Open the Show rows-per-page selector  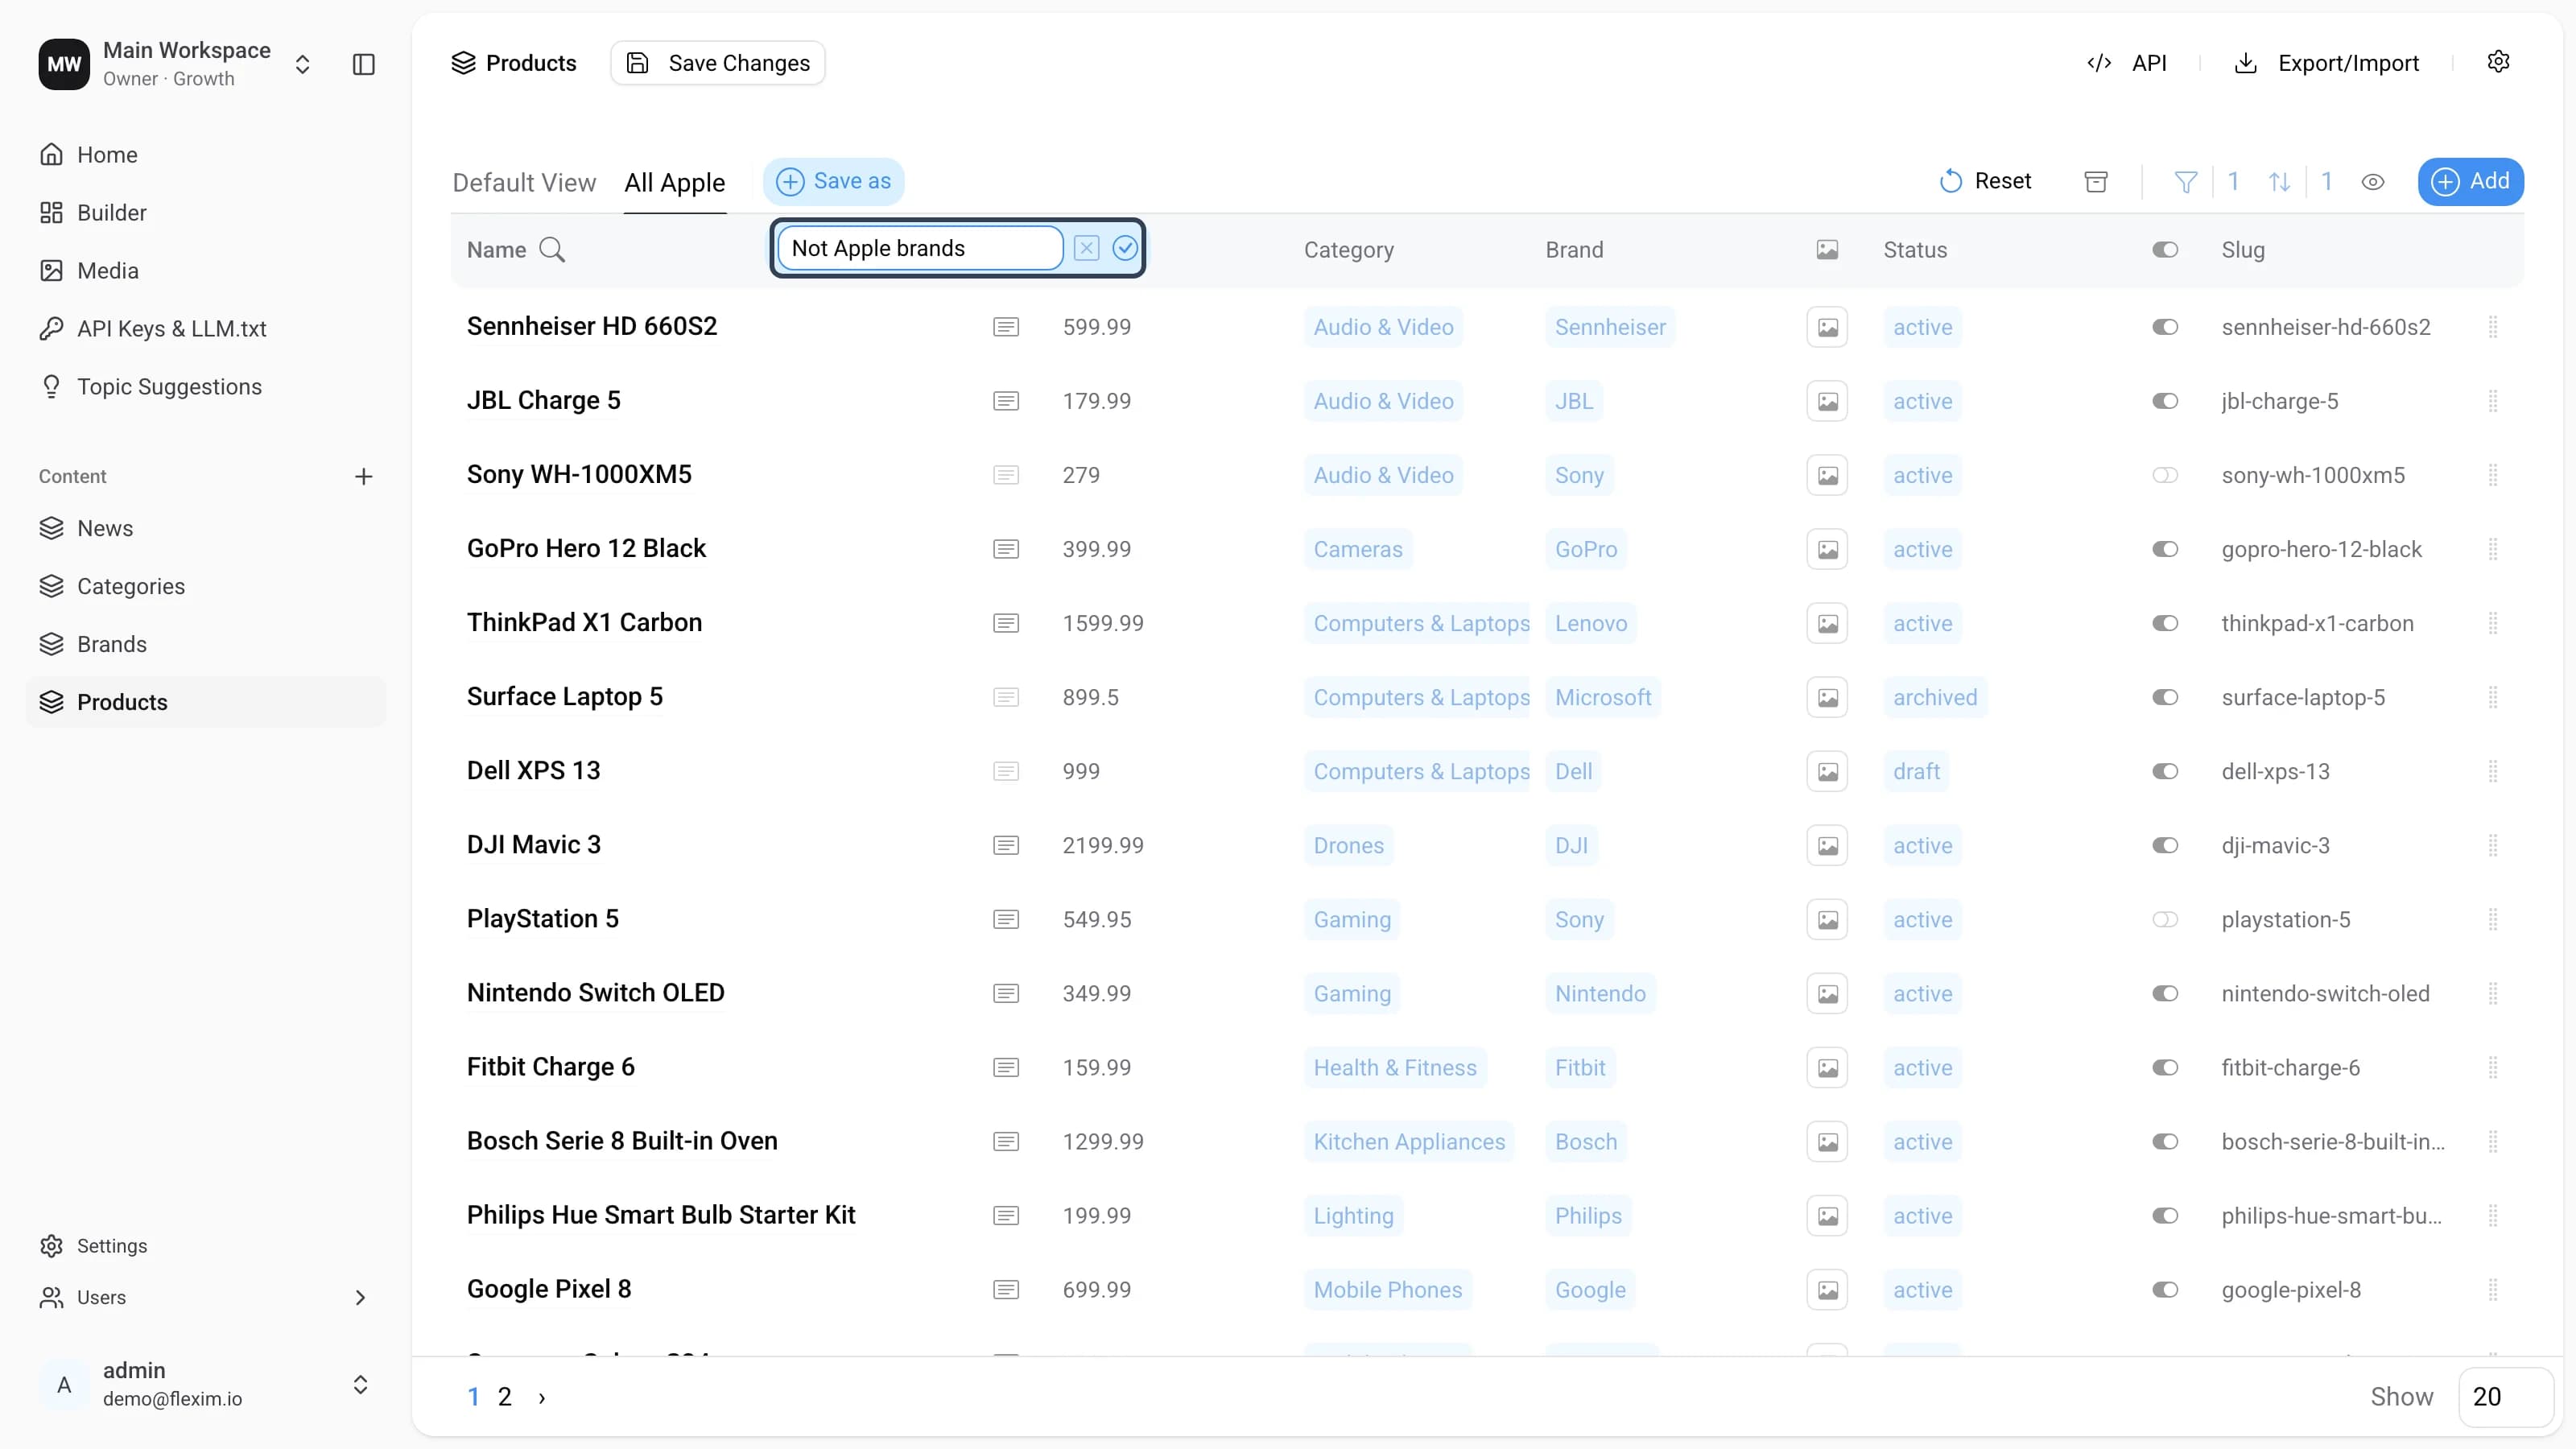click(2505, 1396)
